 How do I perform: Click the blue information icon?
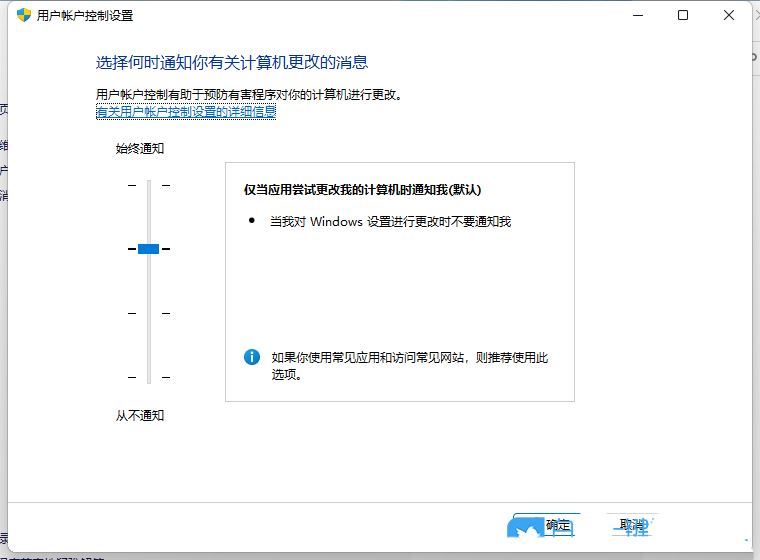(x=252, y=357)
